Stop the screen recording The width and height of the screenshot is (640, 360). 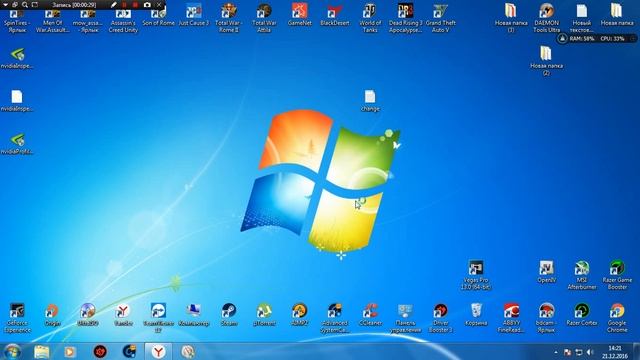(x=136, y=5)
